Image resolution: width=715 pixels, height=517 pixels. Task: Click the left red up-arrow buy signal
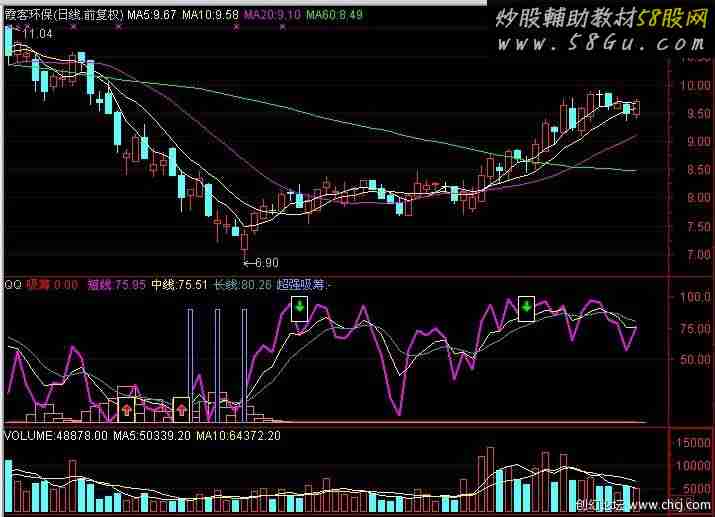click(126, 409)
